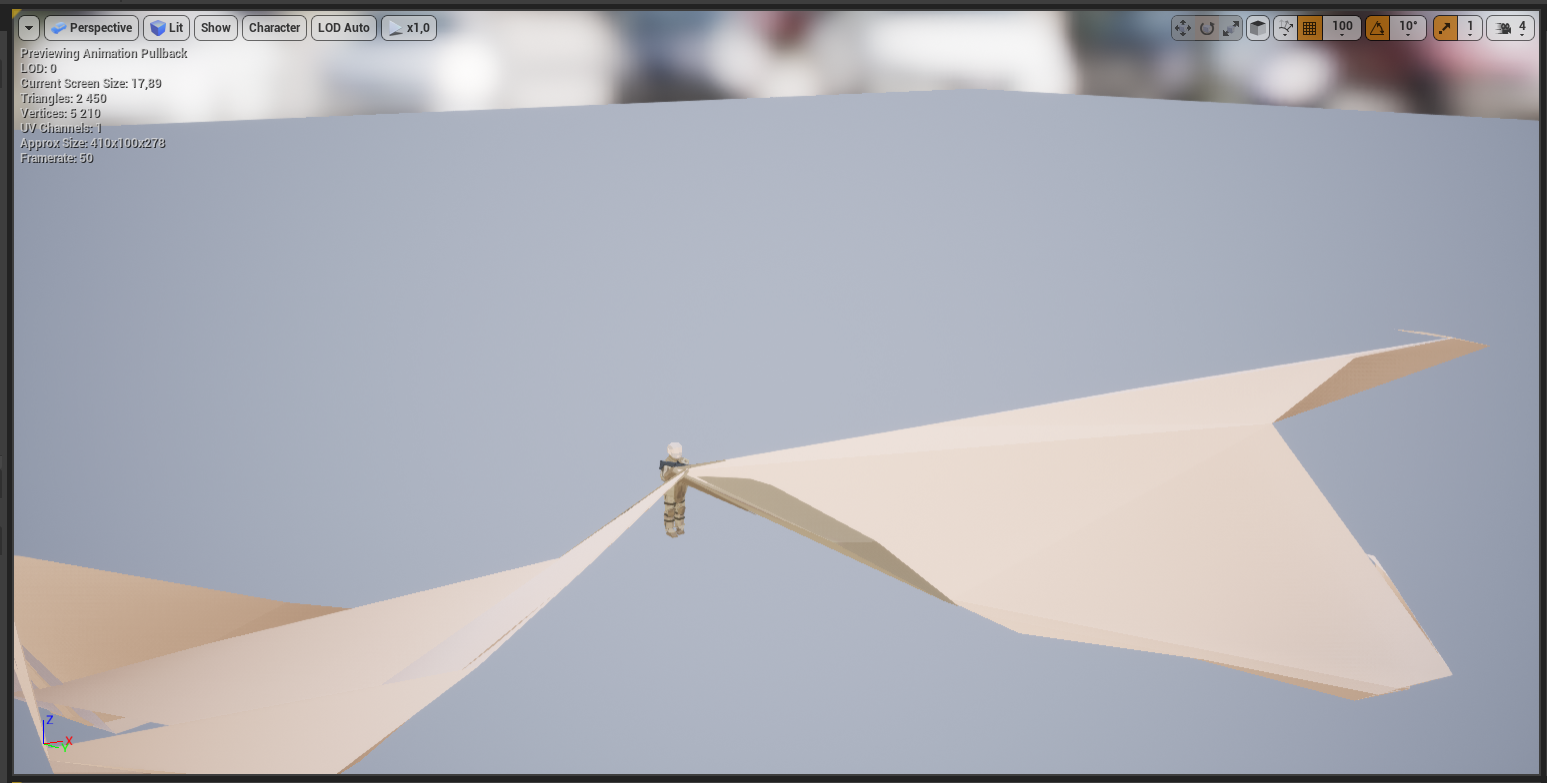
Task: Toggle rotation snapping
Action: (1377, 27)
